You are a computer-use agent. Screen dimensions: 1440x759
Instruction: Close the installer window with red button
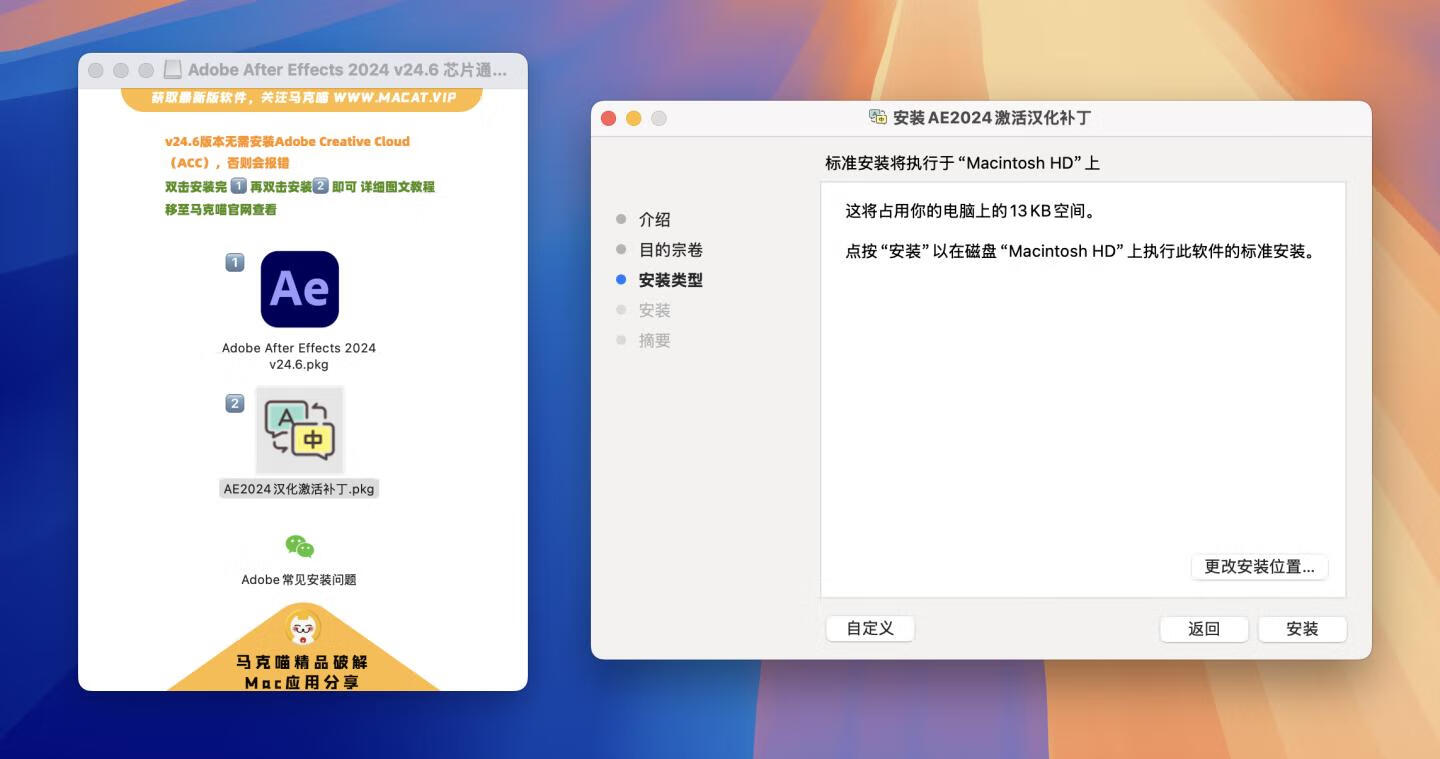(608, 118)
